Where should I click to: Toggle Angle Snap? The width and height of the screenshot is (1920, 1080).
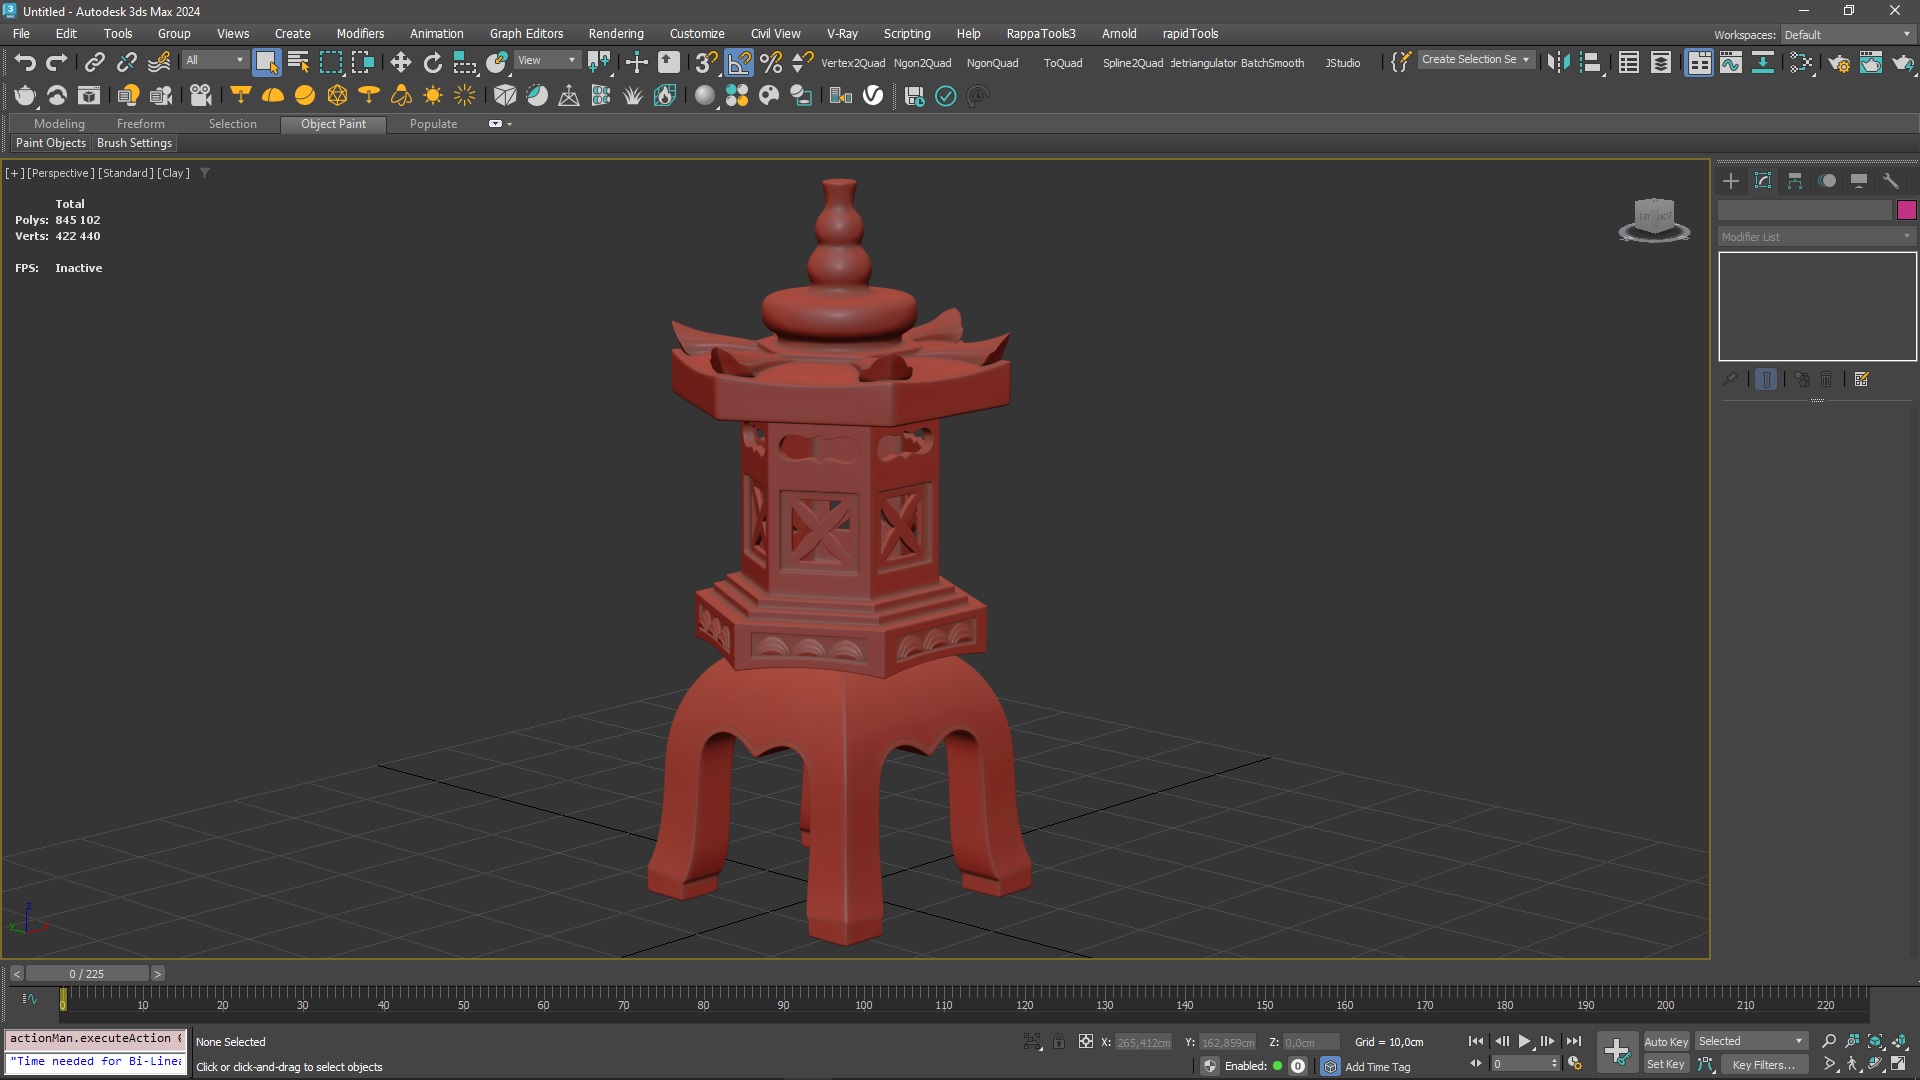(x=739, y=62)
